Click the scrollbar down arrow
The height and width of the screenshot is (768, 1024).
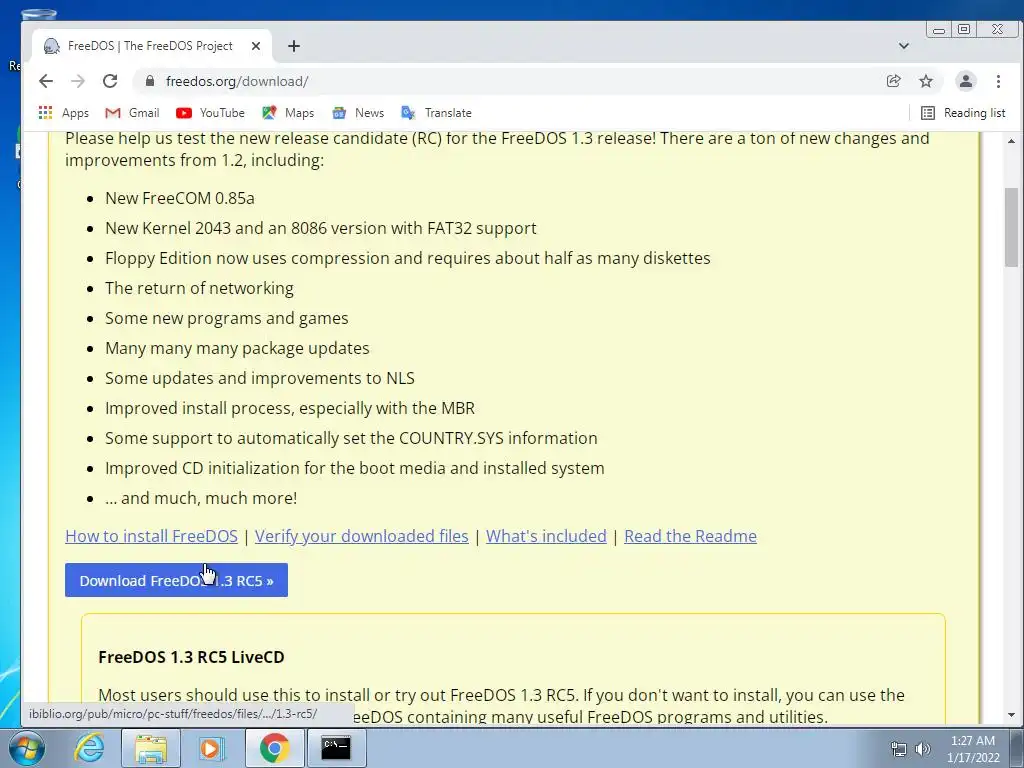click(x=1011, y=715)
